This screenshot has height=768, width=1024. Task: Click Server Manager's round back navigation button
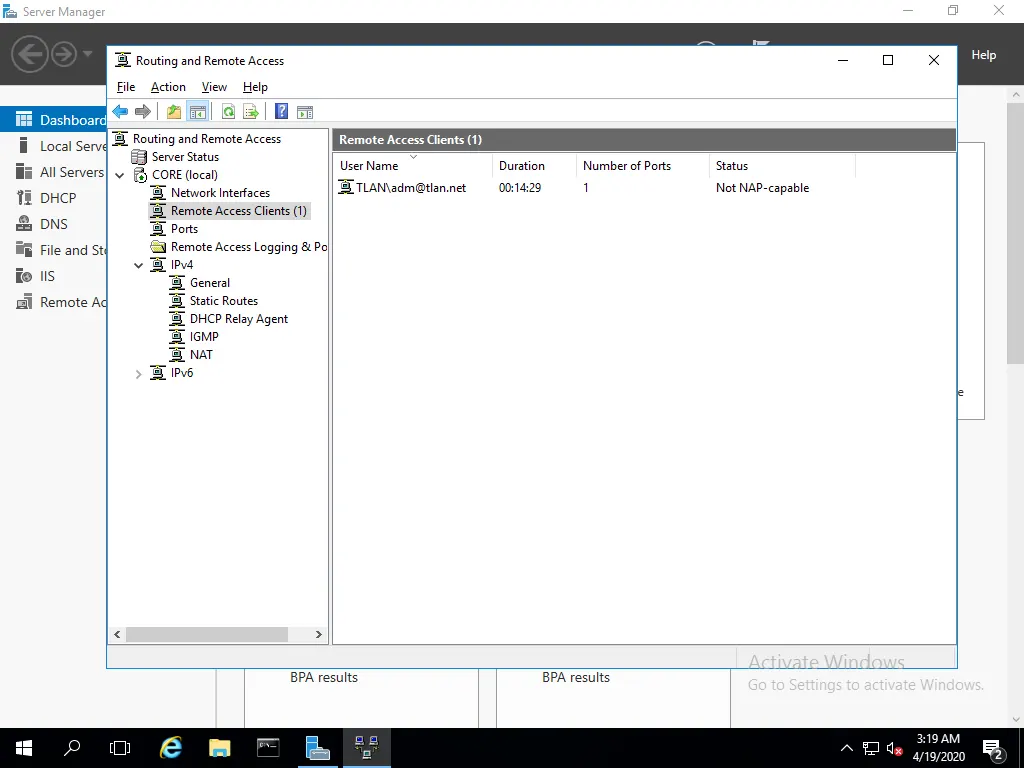point(29,54)
